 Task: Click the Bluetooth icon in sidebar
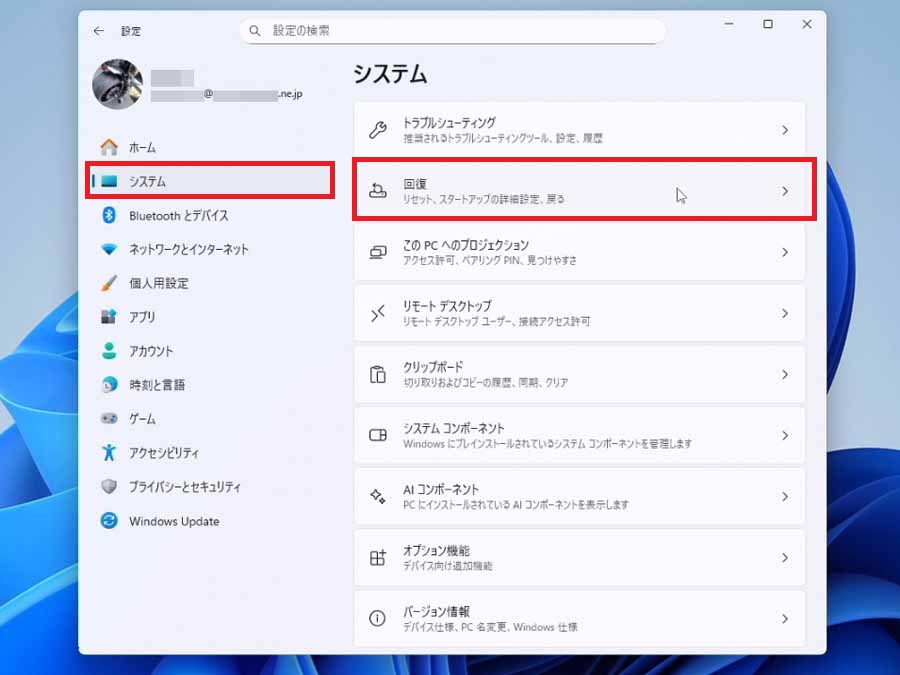click(109, 215)
